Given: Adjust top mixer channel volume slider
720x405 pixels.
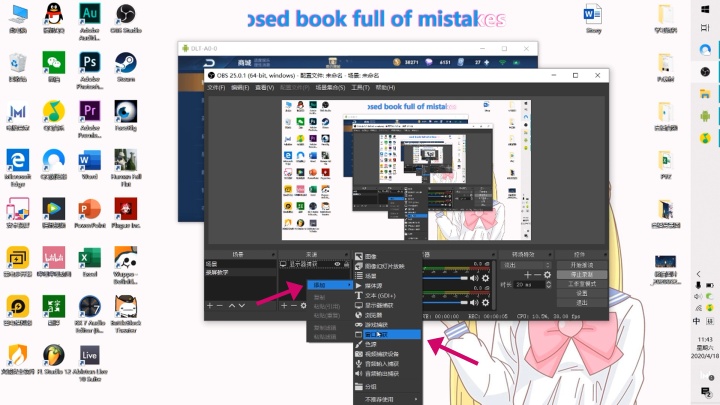Looking at the screenshot, I should click(x=445, y=278).
